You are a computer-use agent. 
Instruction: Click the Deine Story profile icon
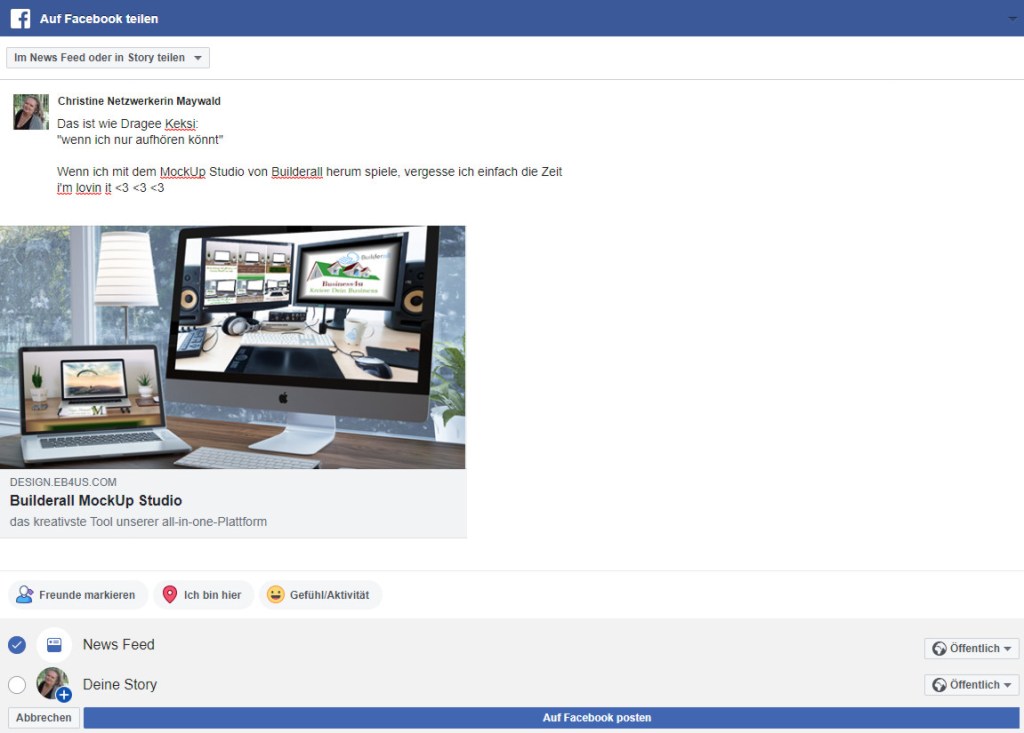point(53,684)
